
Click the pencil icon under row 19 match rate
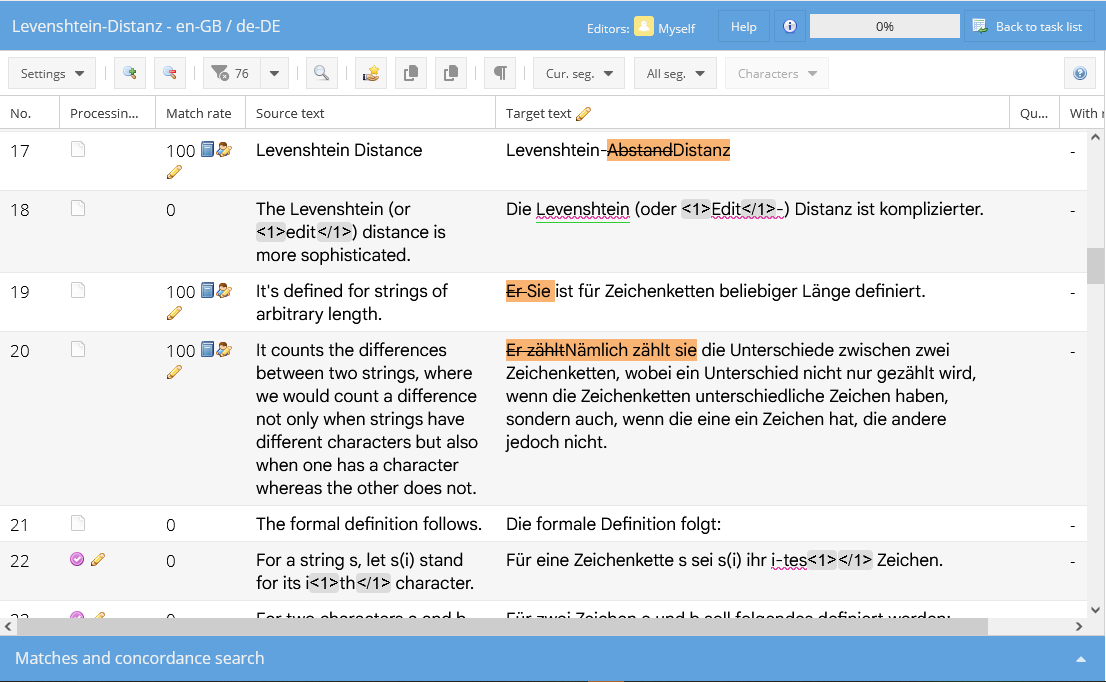(x=174, y=313)
